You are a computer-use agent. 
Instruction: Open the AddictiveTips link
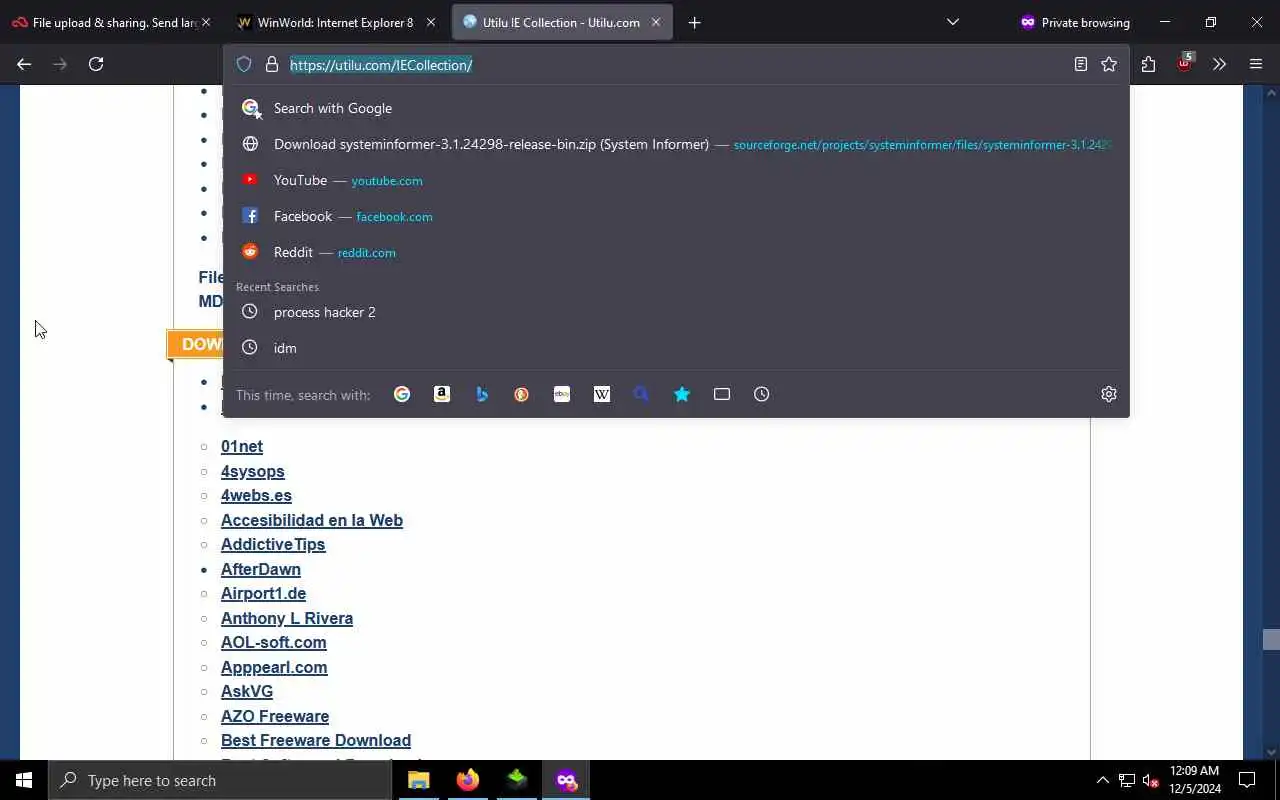pyautogui.click(x=273, y=544)
